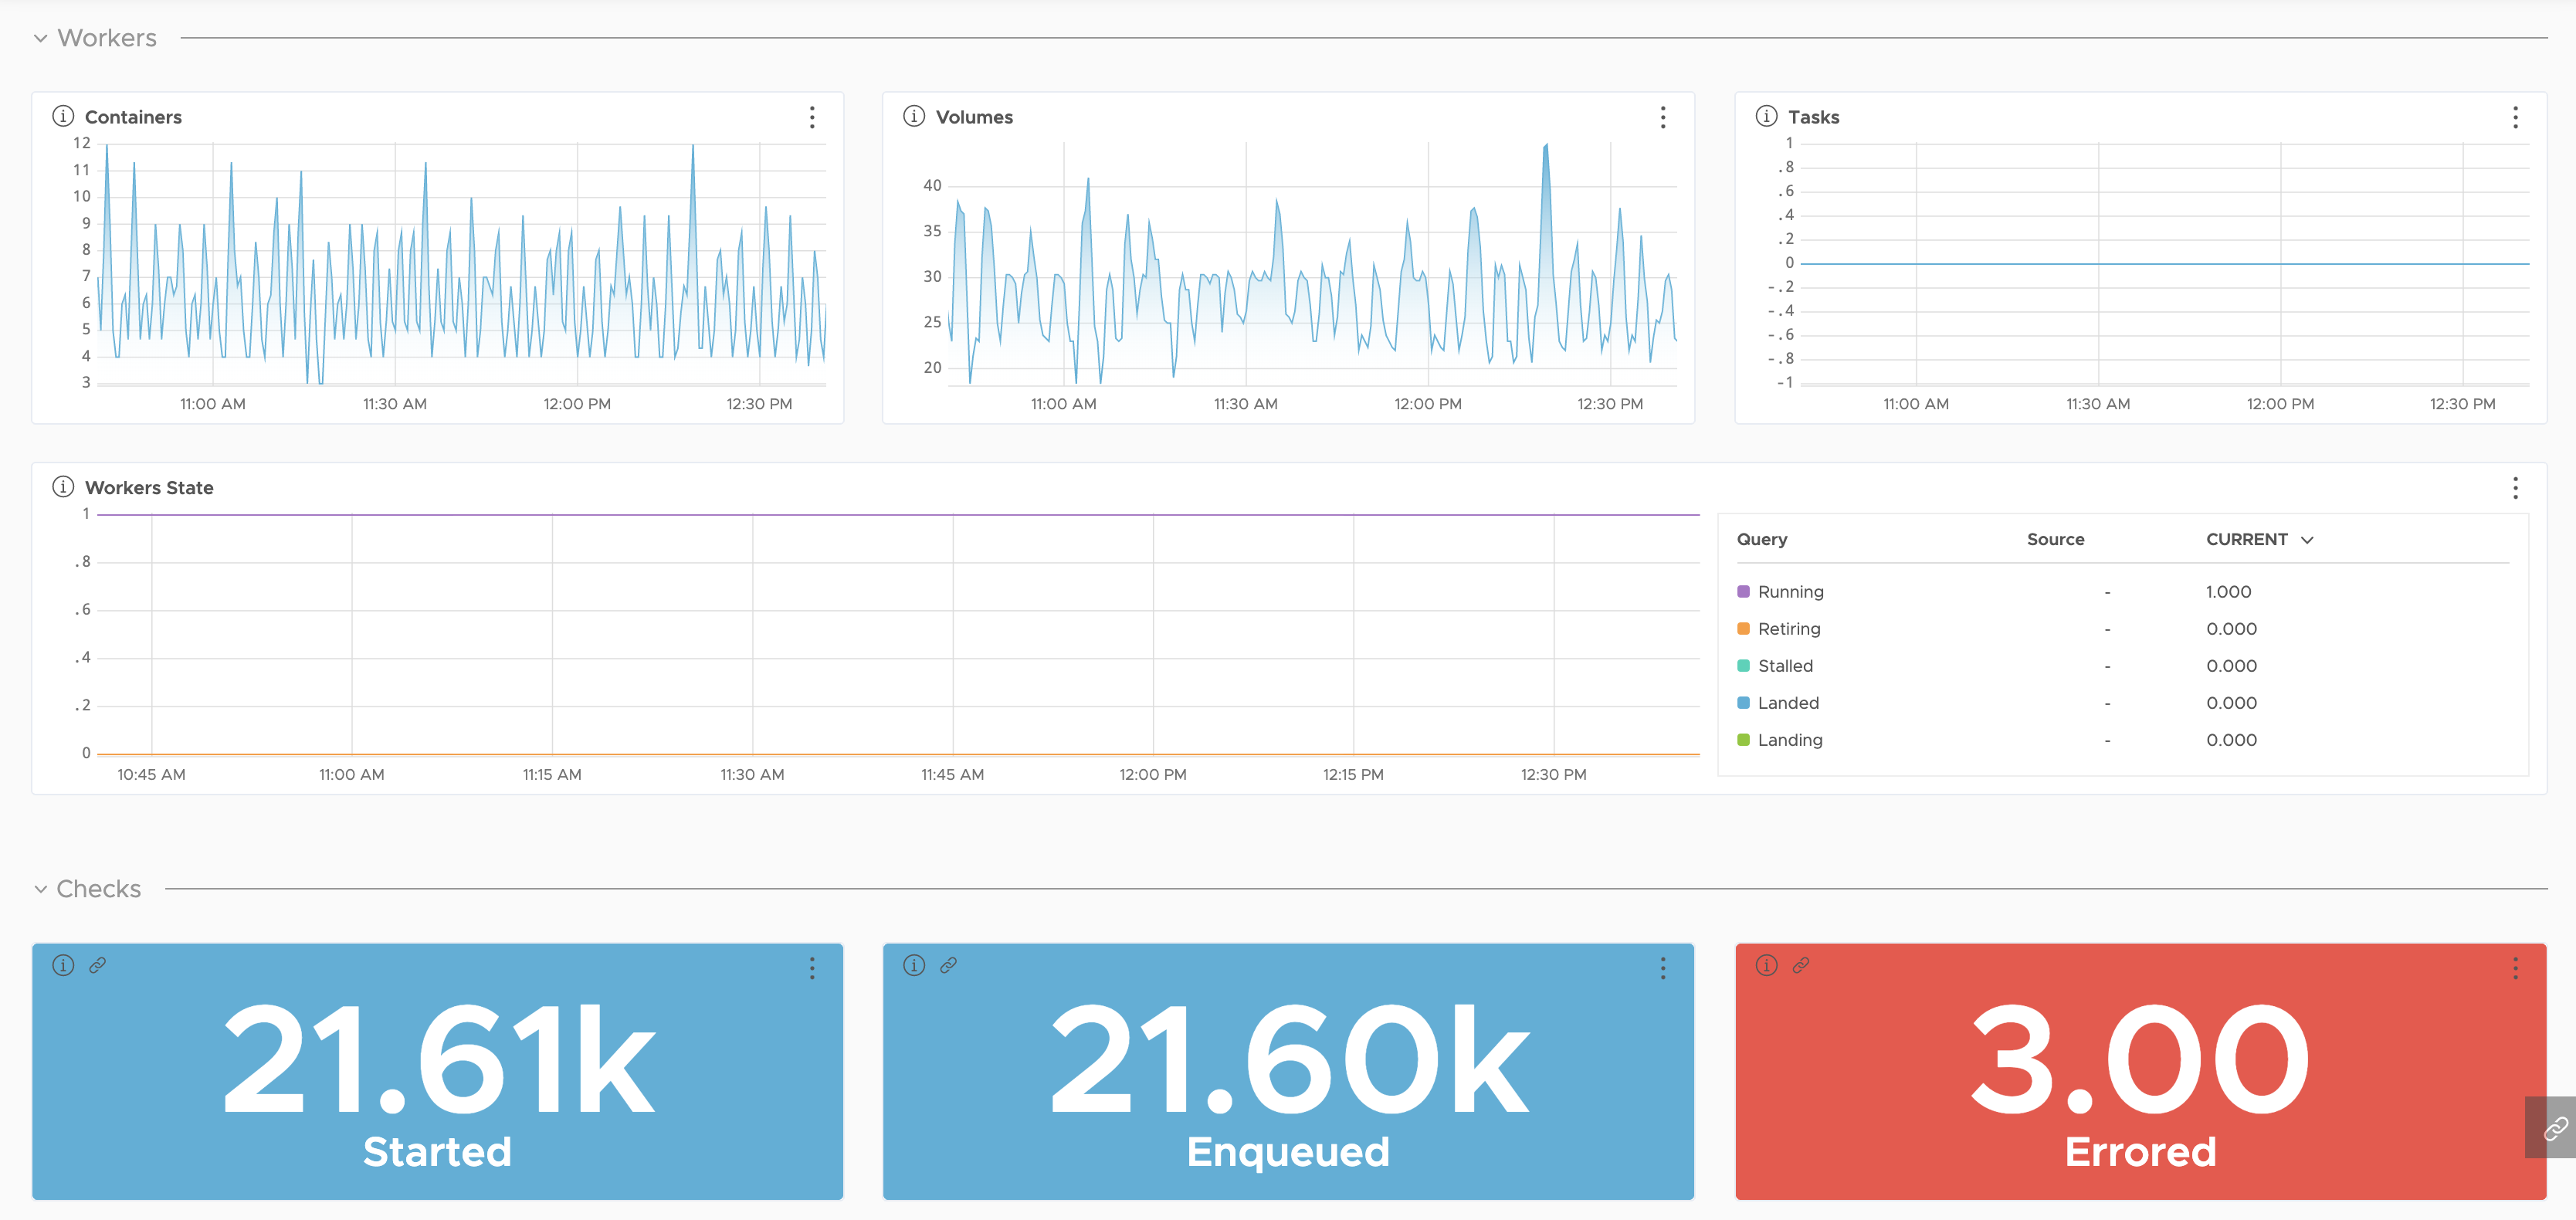Click the Containers chart plot area
2576x1220 pixels.
coord(462,264)
